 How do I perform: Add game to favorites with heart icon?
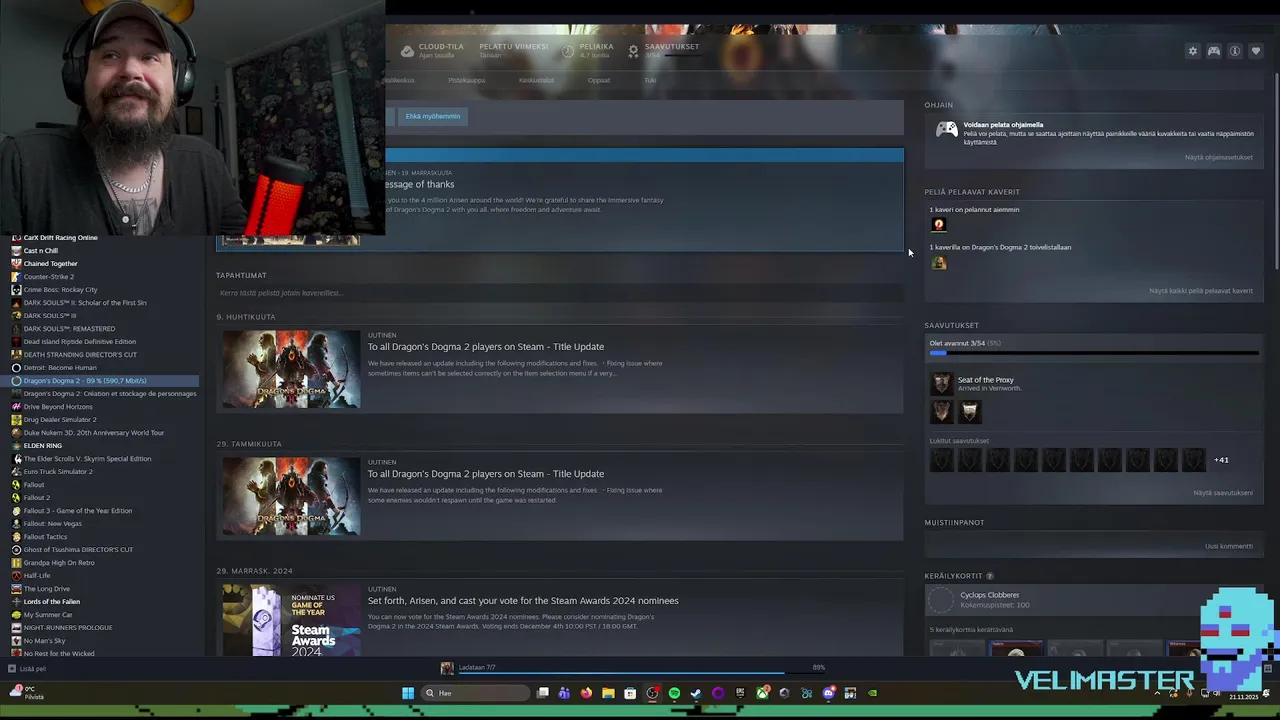pos(1256,51)
